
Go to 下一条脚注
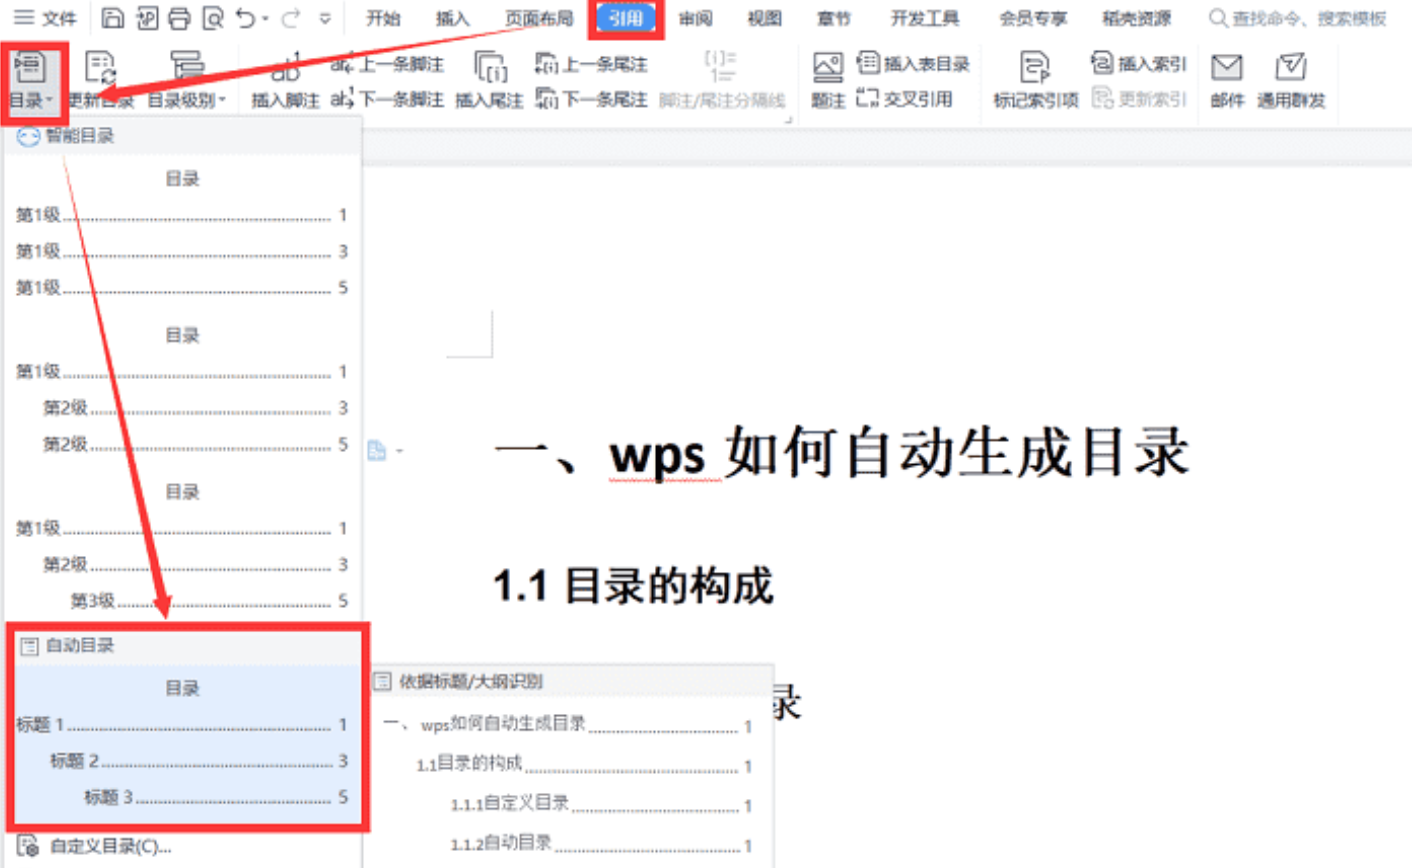tap(387, 99)
